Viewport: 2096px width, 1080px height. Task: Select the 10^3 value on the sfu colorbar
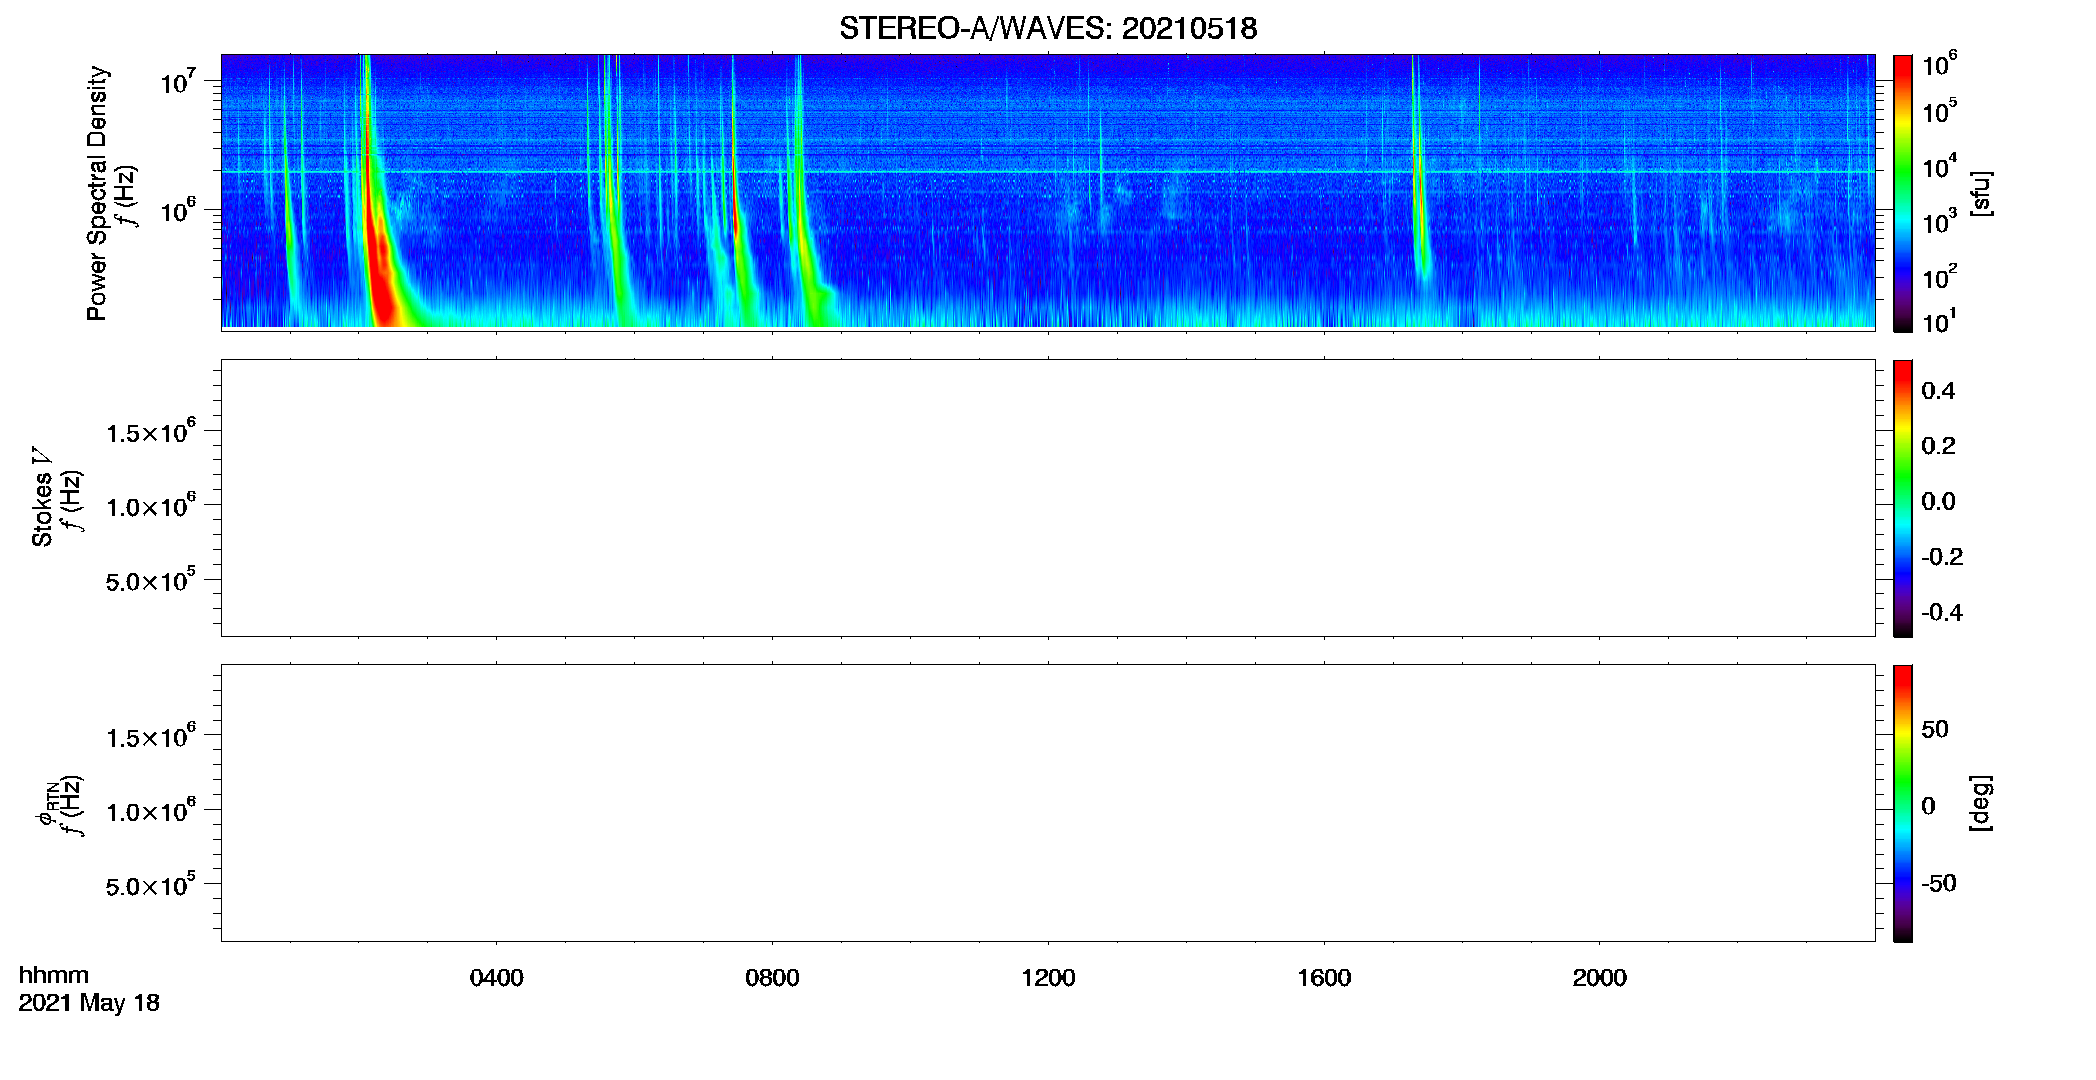tap(1939, 221)
